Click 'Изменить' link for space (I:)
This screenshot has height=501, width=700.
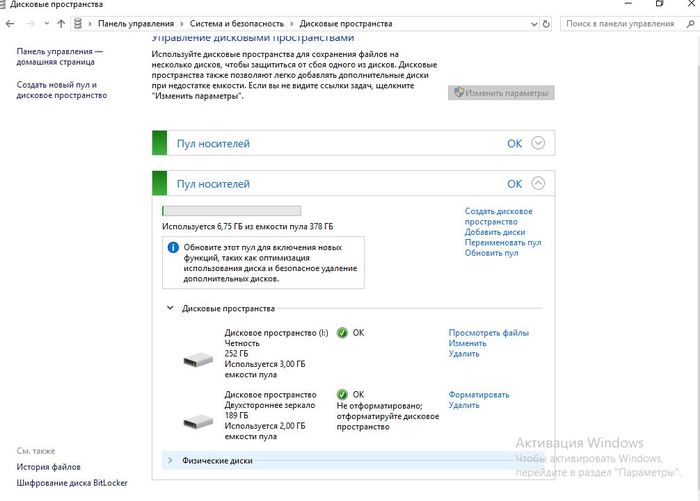pos(467,343)
